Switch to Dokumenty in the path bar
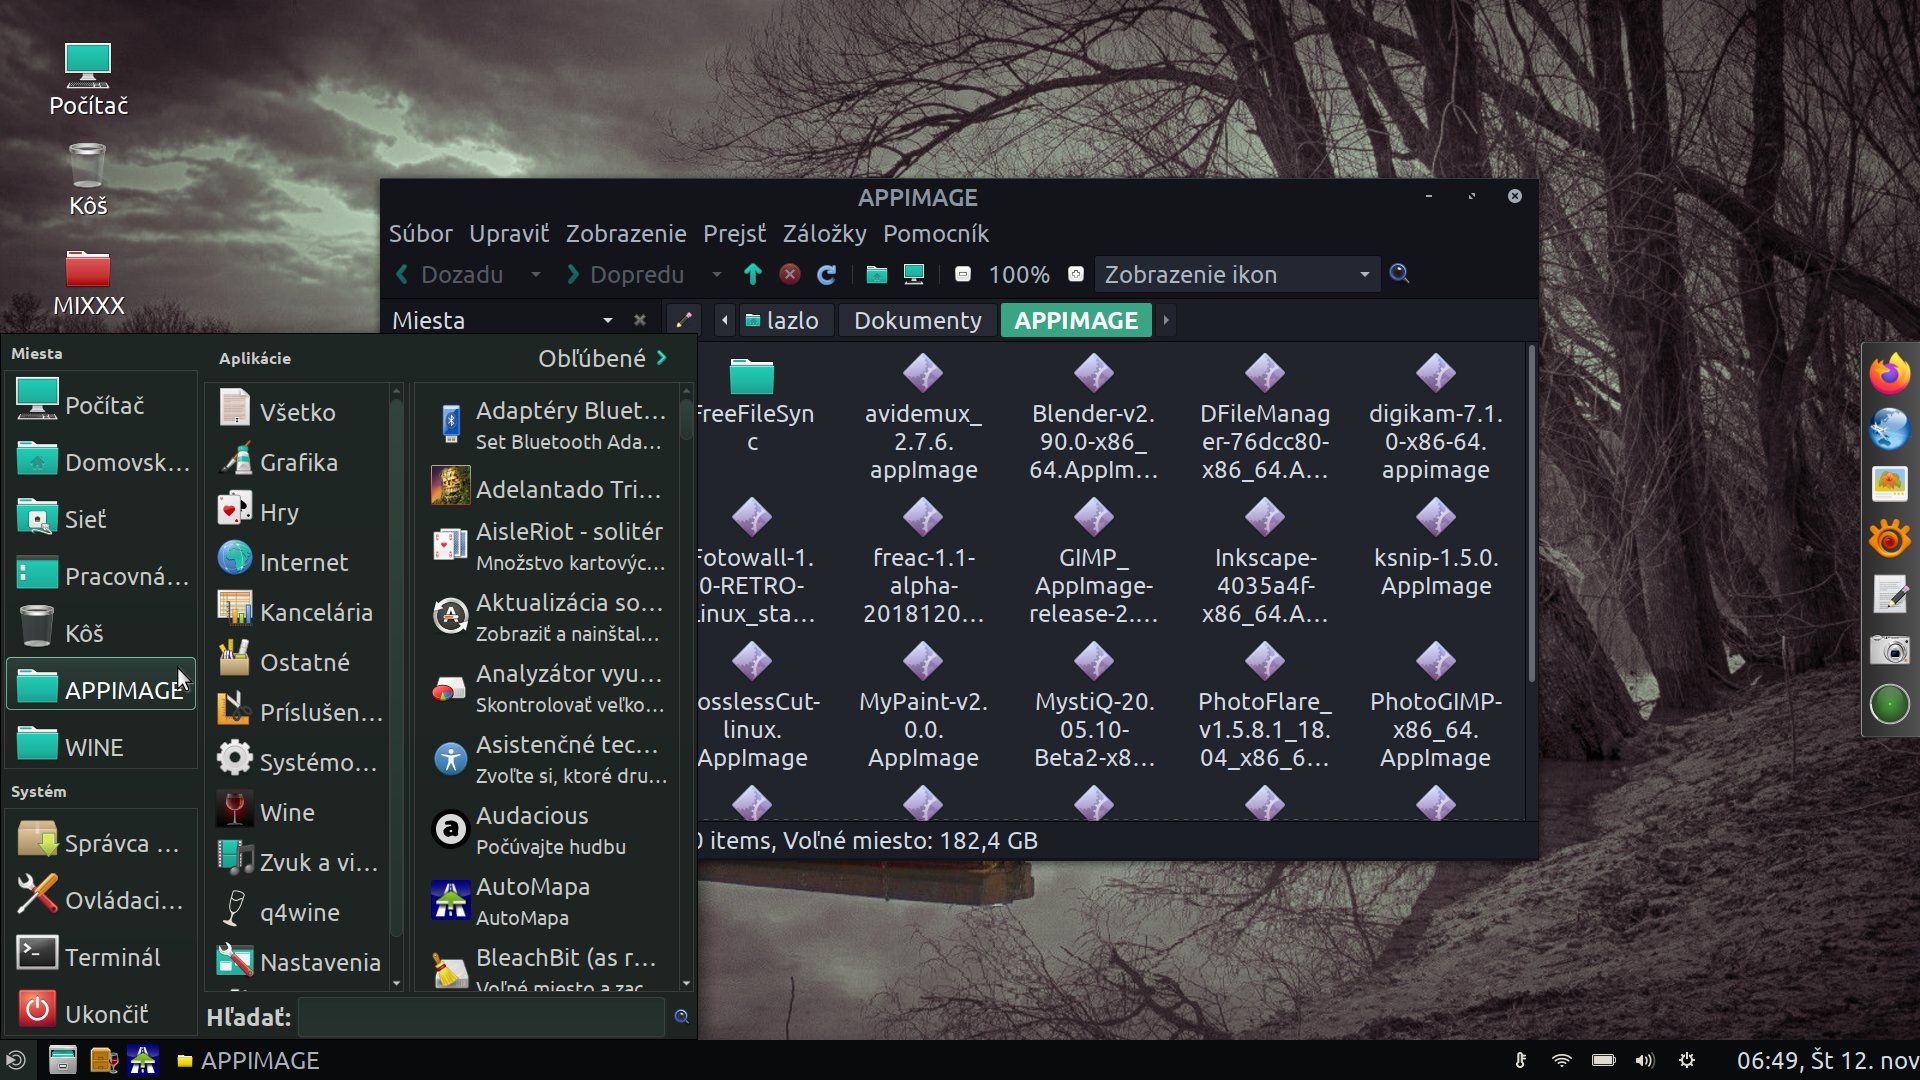Image resolution: width=1920 pixels, height=1080 pixels. pyautogui.click(x=917, y=320)
